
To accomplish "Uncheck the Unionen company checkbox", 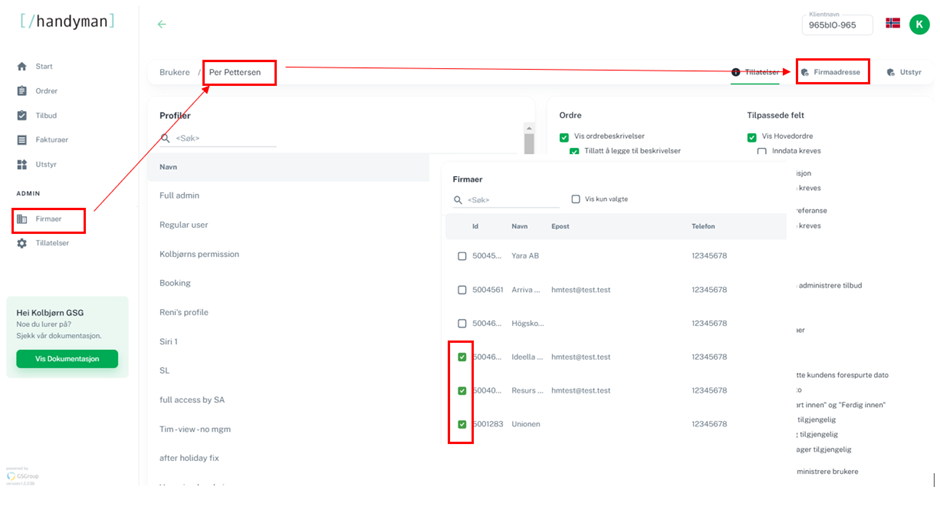I will tap(462, 424).
